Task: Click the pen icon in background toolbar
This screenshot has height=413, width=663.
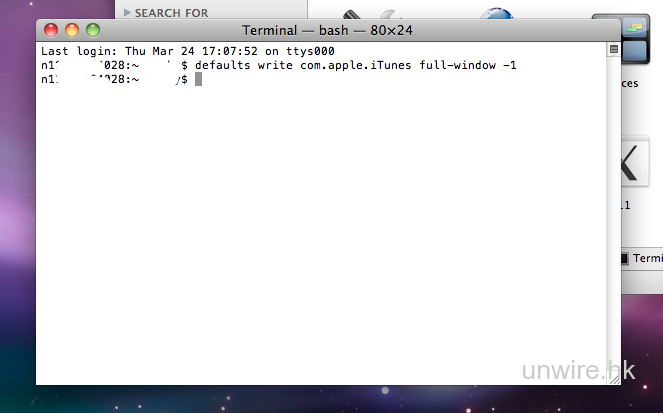Action: tap(352, 14)
